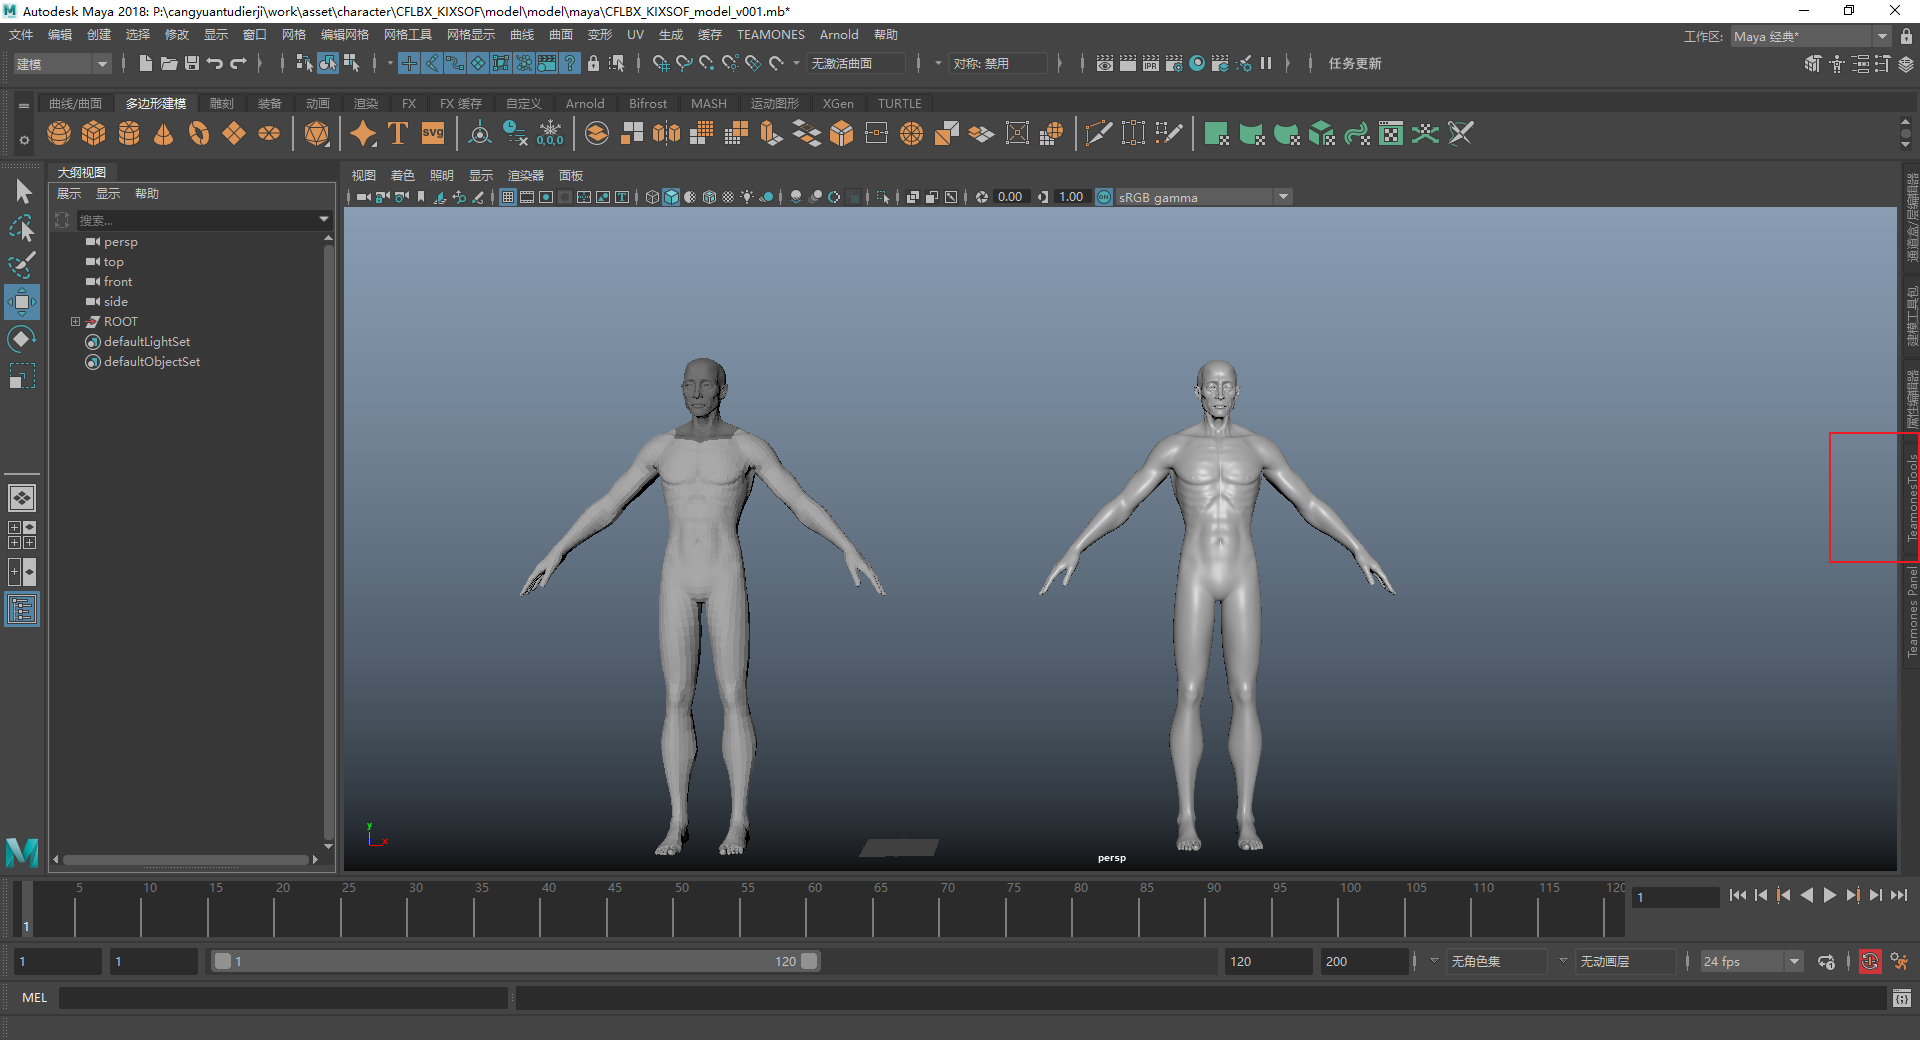Select the Lasso tool in left toolbox
Screen dimensions: 1920x1040
pyautogui.click(x=22, y=228)
